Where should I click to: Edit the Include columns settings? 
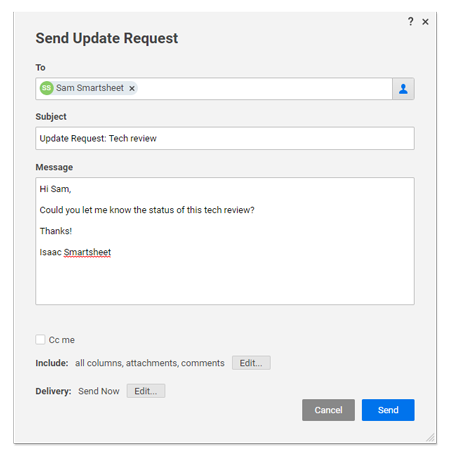point(251,363)
